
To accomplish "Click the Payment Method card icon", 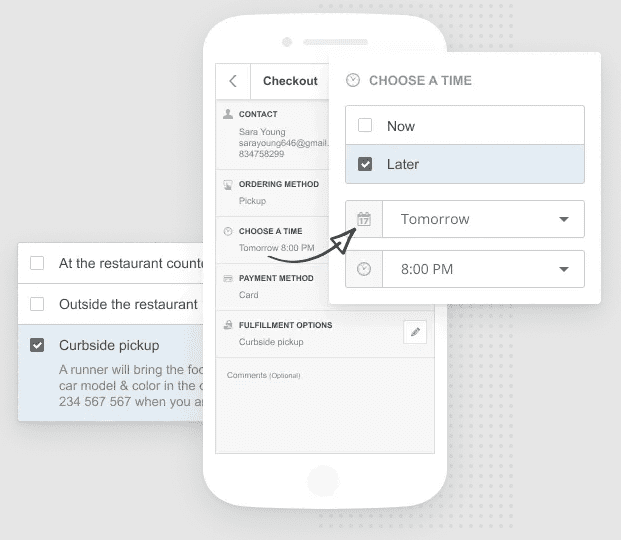I will tap(228, 279).
